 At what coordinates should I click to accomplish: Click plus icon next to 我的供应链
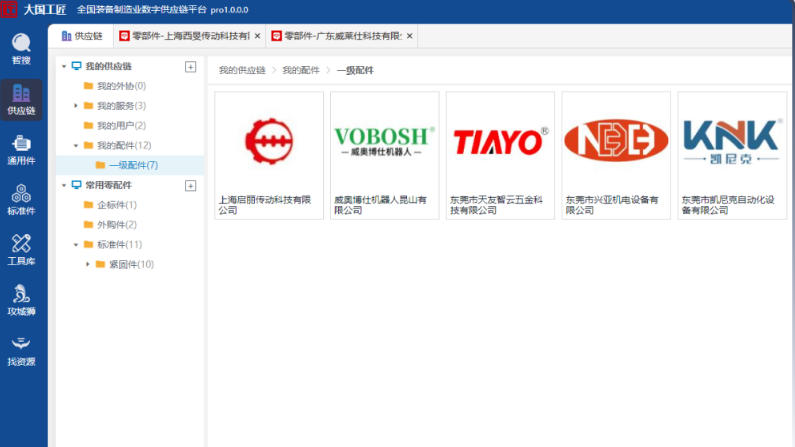click(191, 66)
